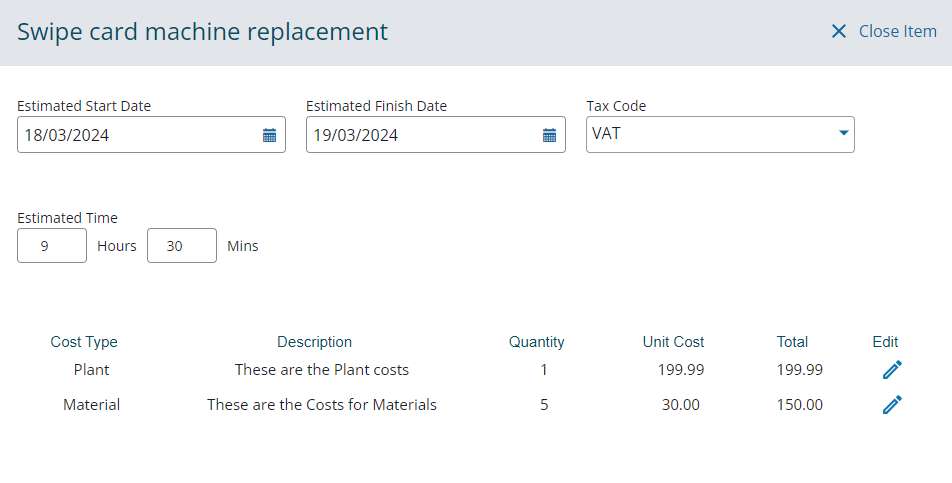This screenshot has height=483, width=952.
Task: Focus the Estimated Start Date field
Action: (135, 135)
